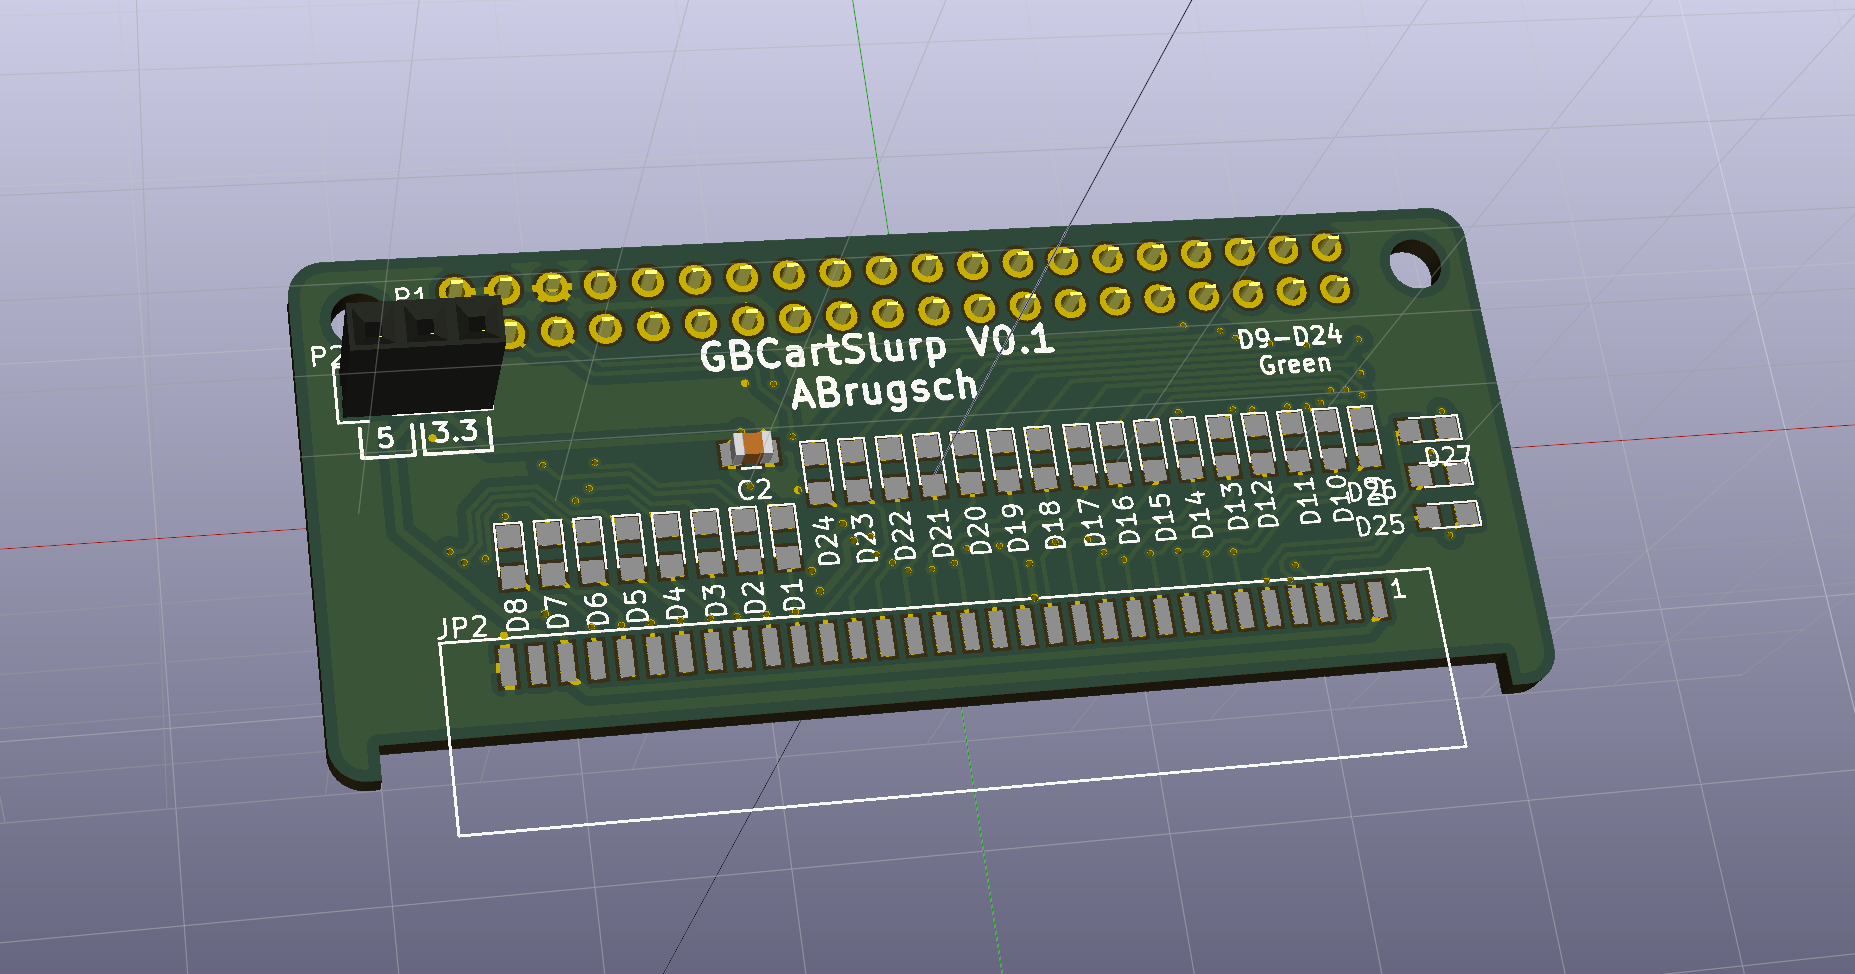
Task: Click the D5 LED label
Action: pos(635,607)
